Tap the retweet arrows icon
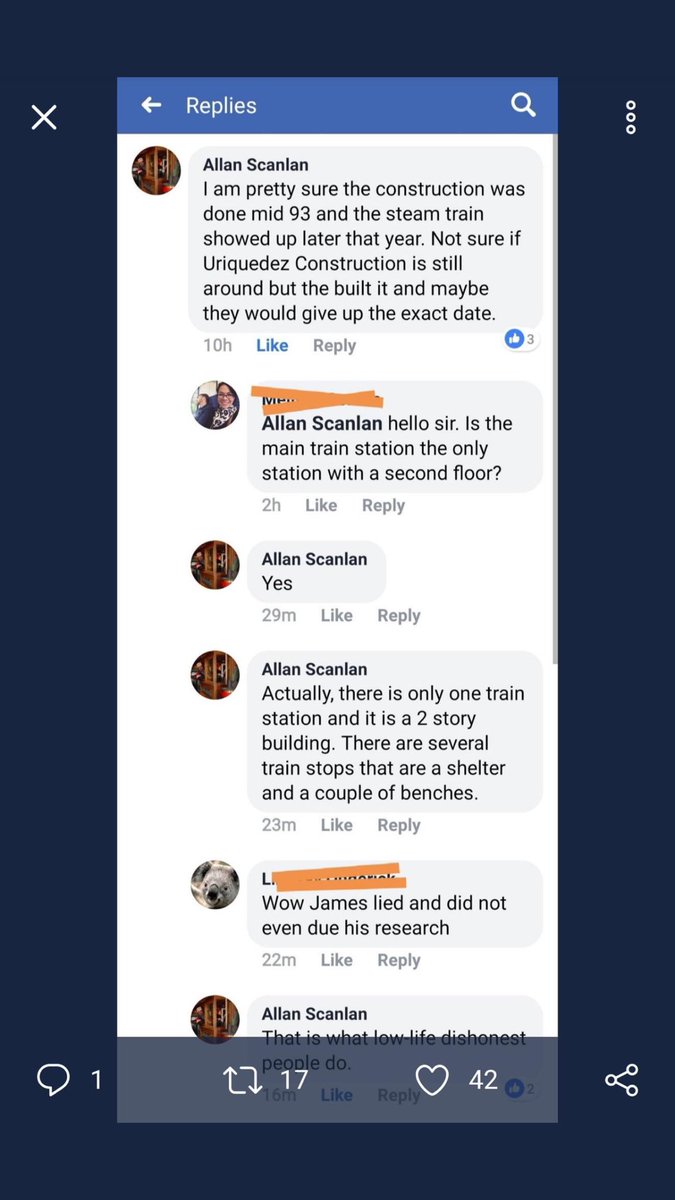This screenshot has height=1200, width=675. [242, 1080]
